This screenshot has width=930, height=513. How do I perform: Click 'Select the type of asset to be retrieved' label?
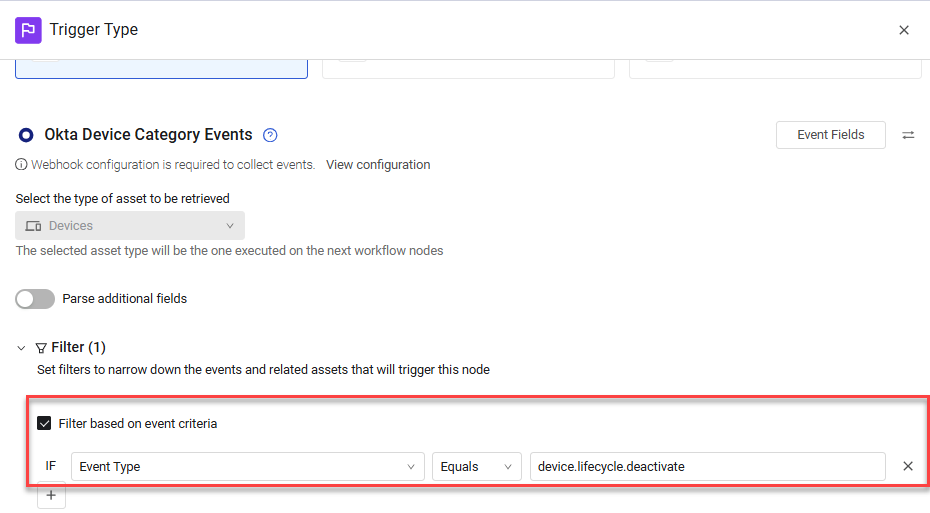[123, 199]
